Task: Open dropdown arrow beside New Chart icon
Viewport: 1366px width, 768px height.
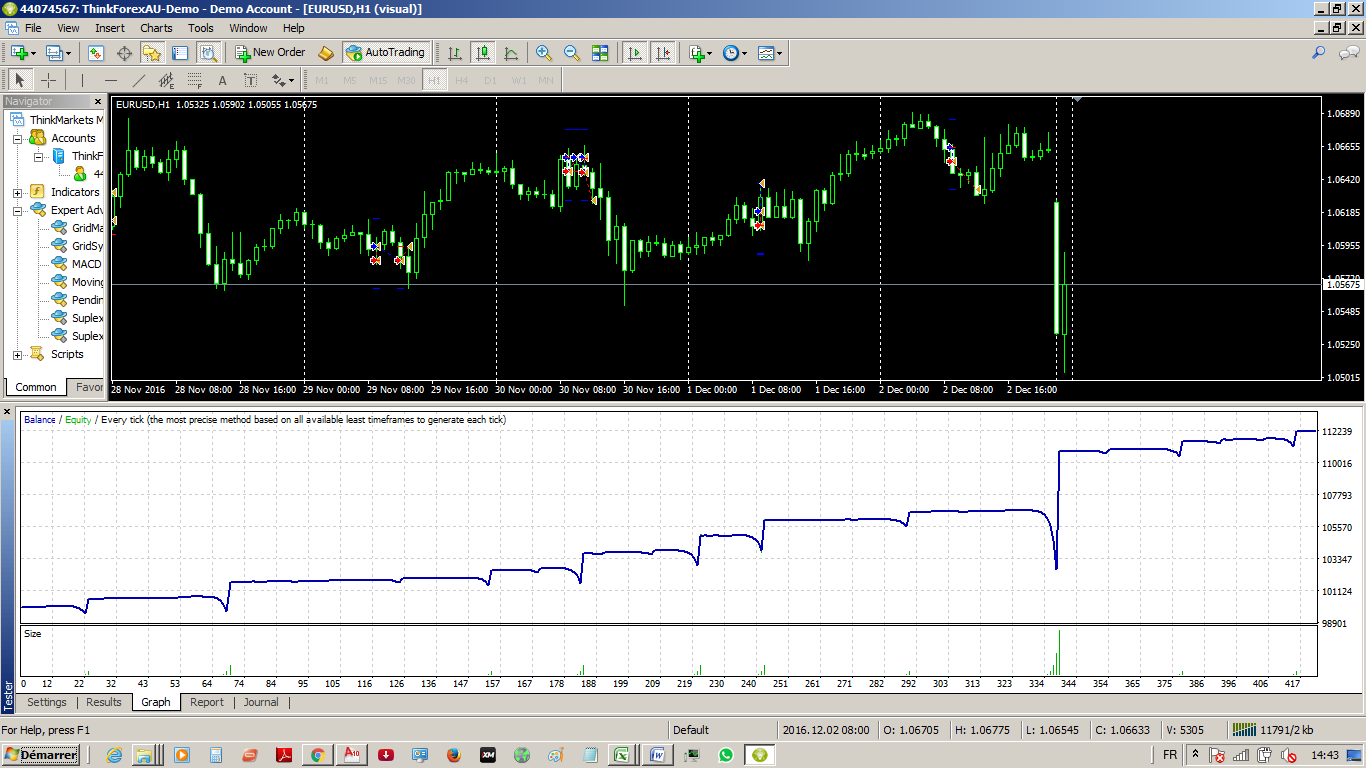Action: pos(34,54)
